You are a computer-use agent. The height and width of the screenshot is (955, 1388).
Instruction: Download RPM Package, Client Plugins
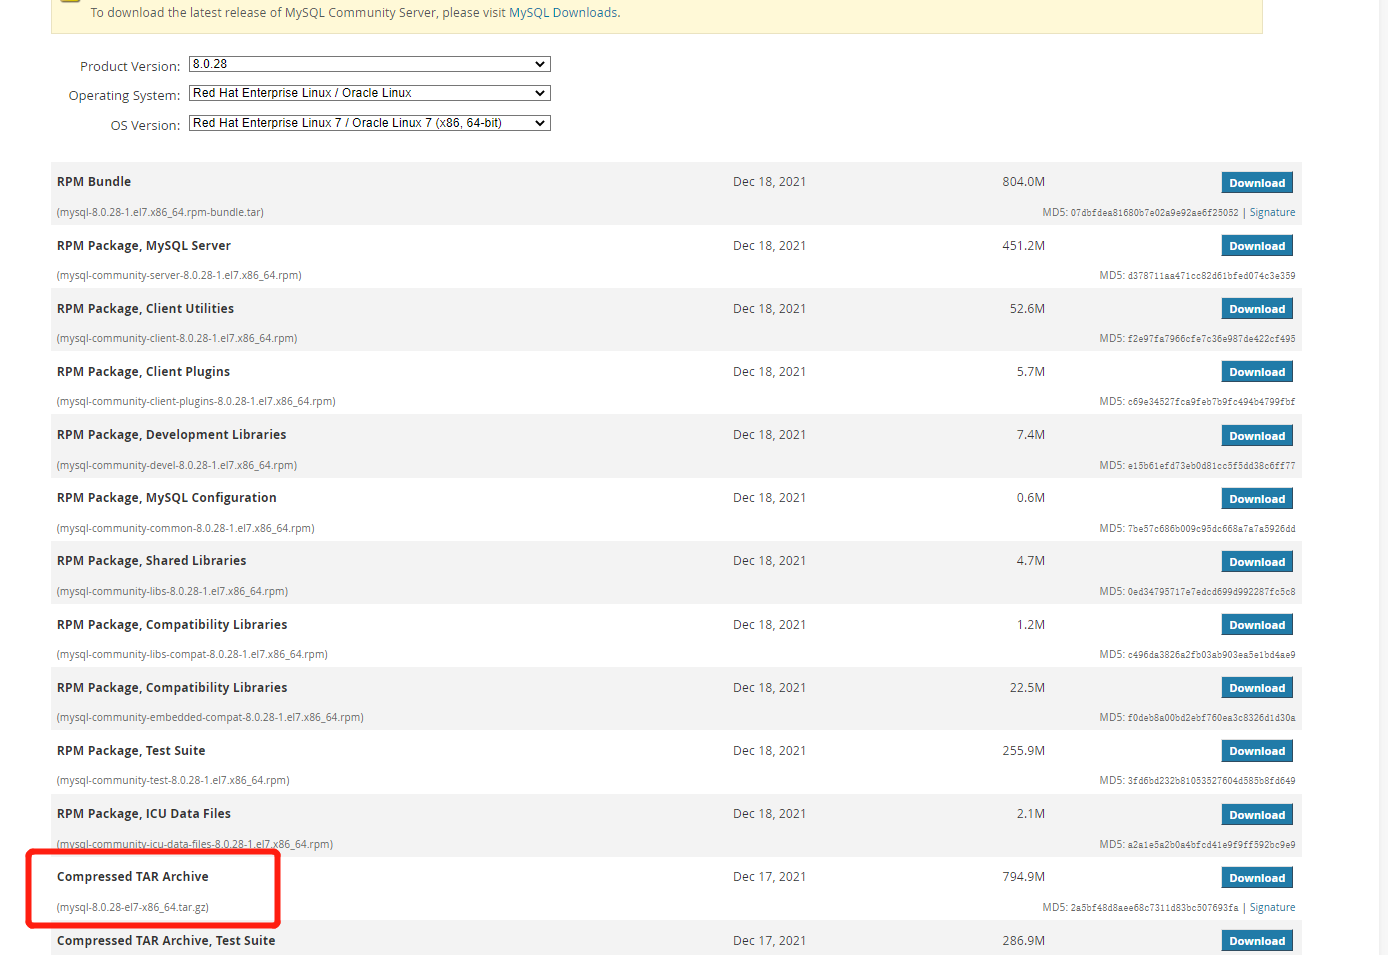[x=1257, y=372]
